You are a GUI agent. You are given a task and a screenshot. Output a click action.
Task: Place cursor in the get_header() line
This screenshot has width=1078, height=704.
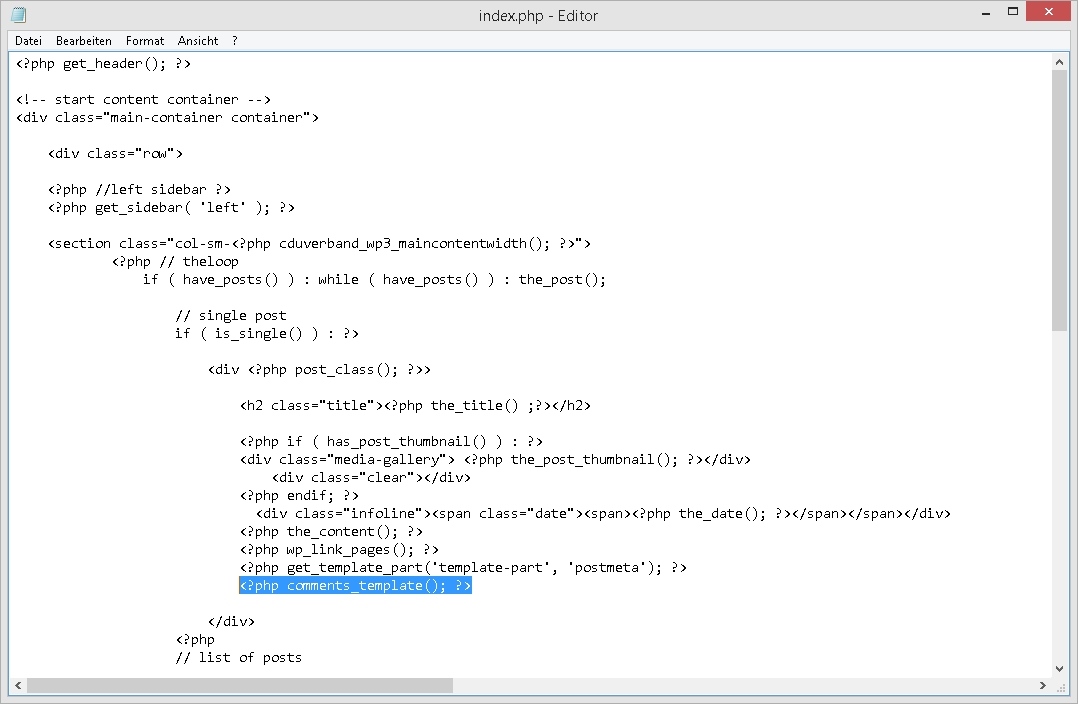[x=103, y=64]
